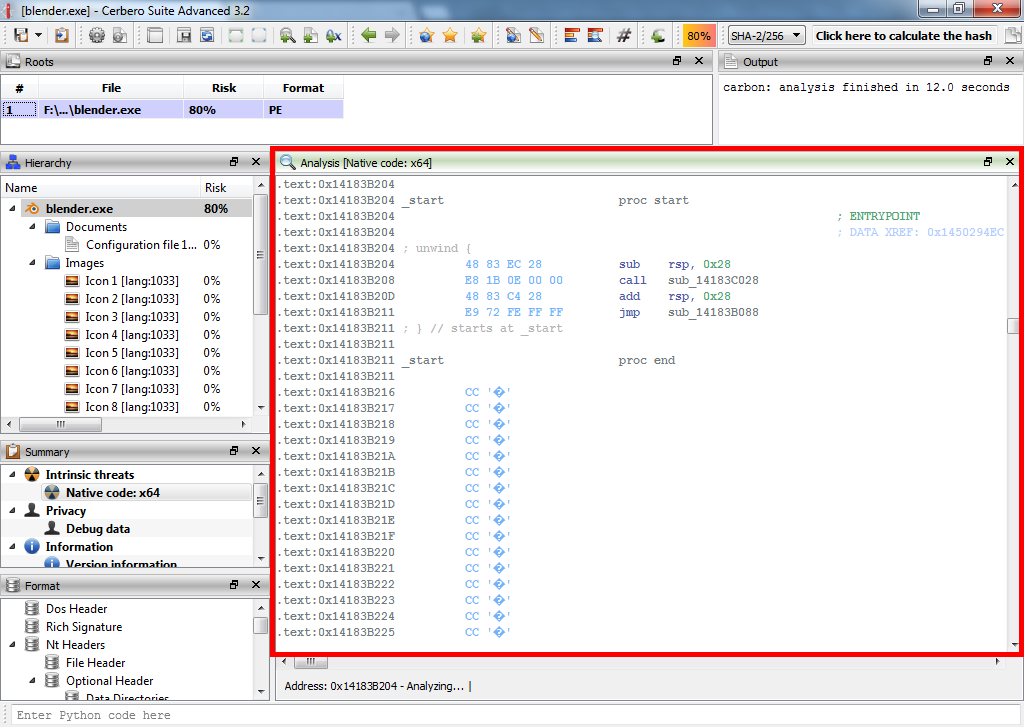Click the 80% risk indicator button
The height and width of the screenshot is (727, 1024).
tap(698, 35)
